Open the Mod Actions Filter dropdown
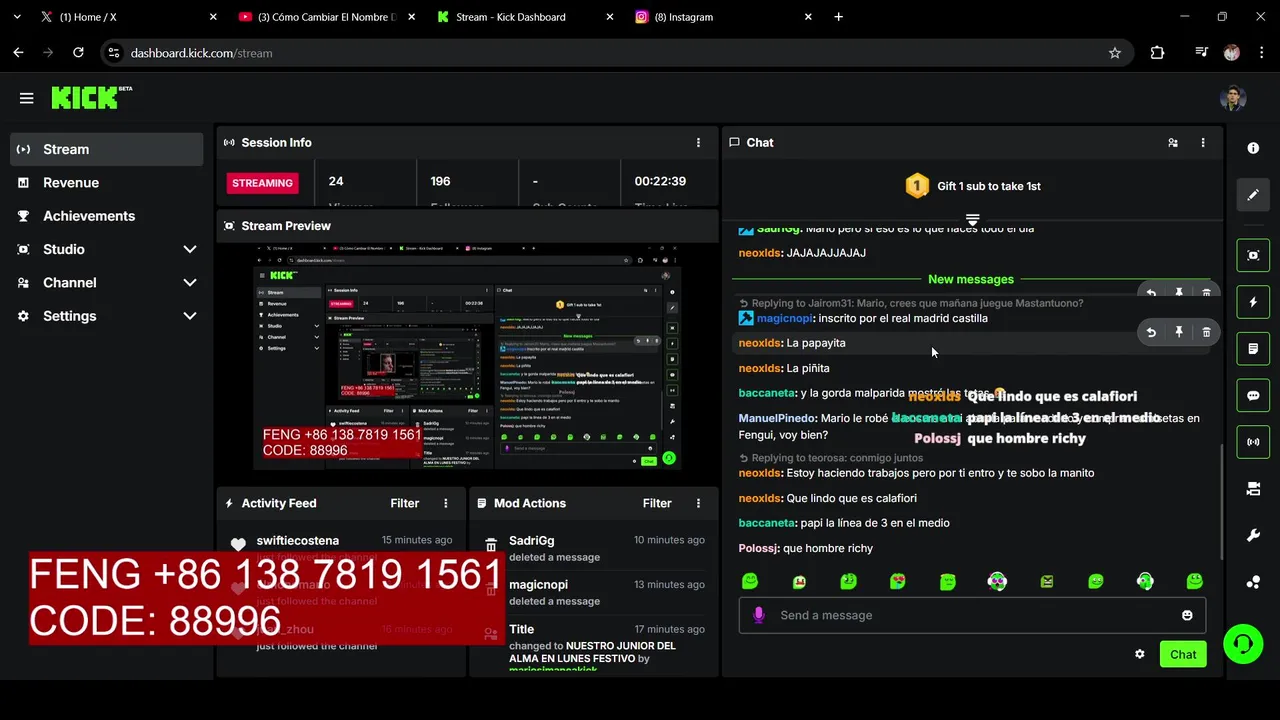1280x720 pixels. (x=657, y=503)
